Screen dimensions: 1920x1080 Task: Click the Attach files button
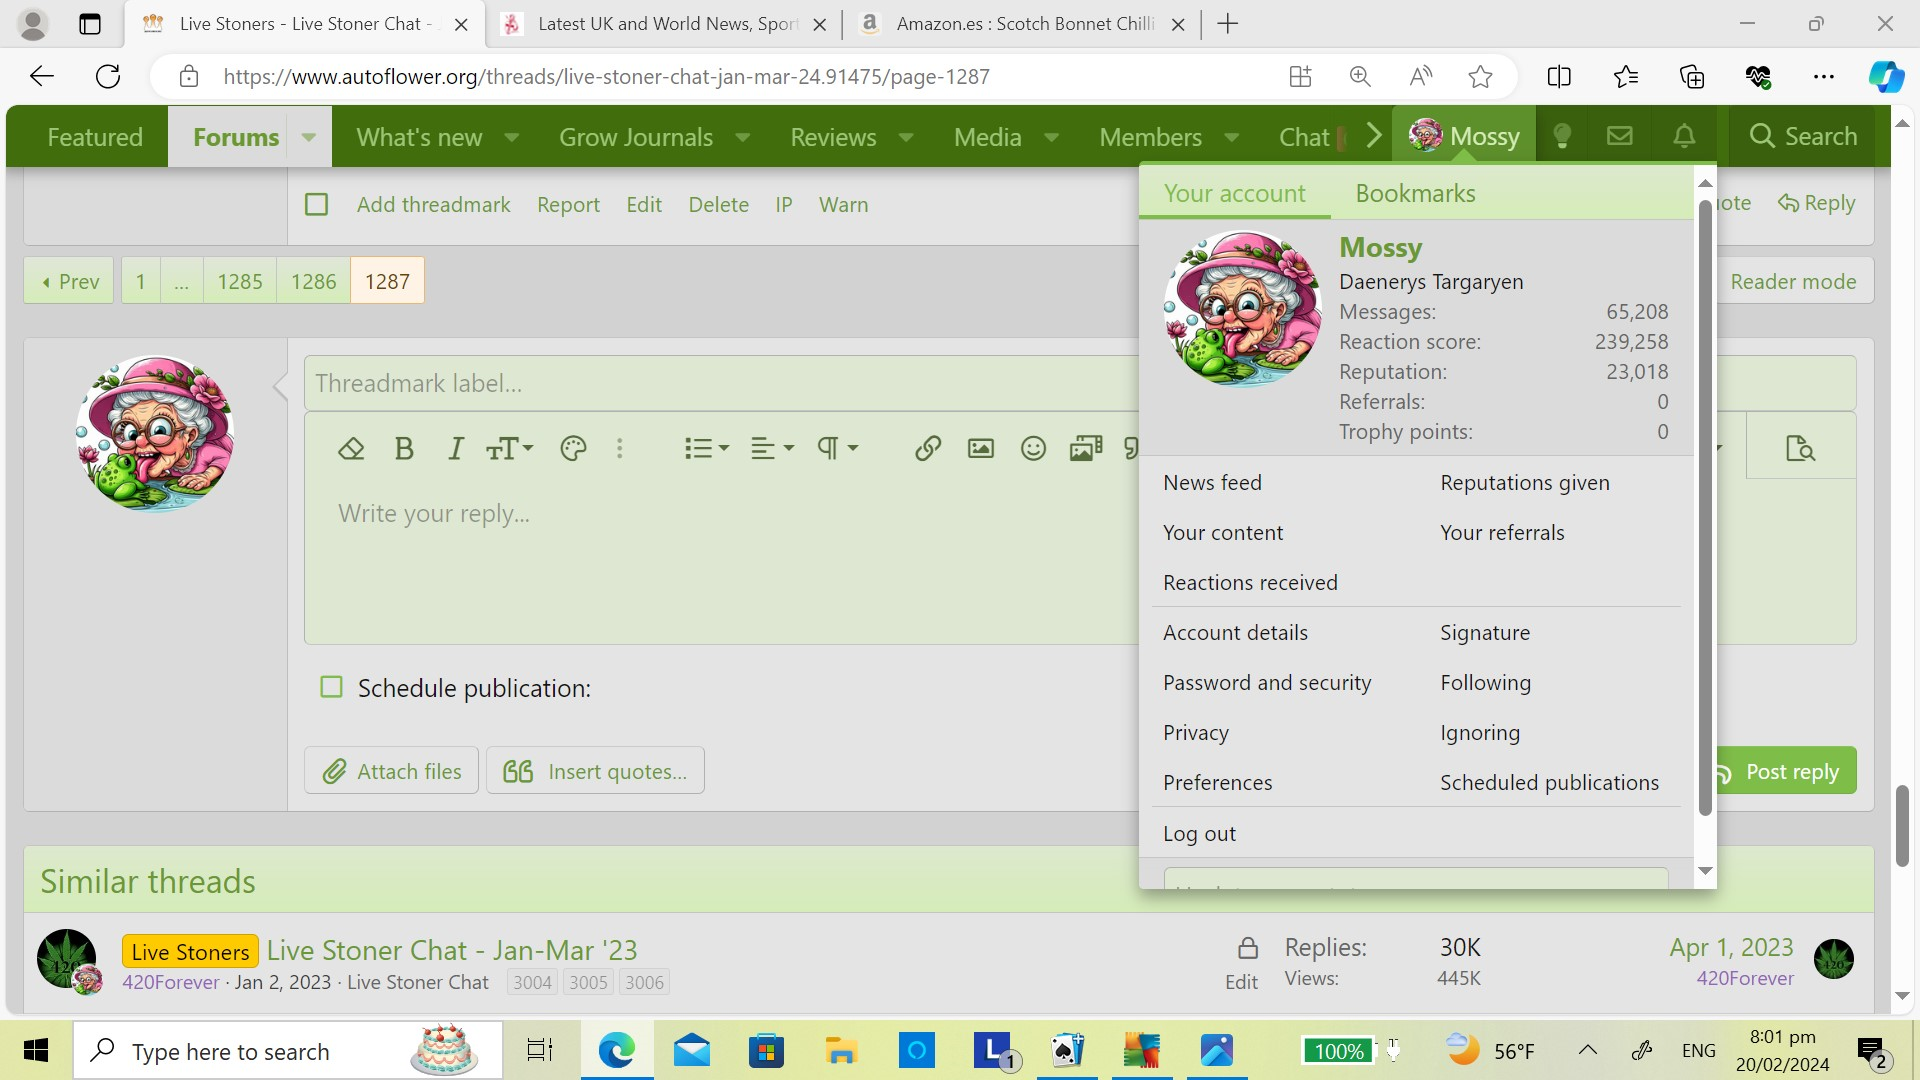[x=391, y=771]
